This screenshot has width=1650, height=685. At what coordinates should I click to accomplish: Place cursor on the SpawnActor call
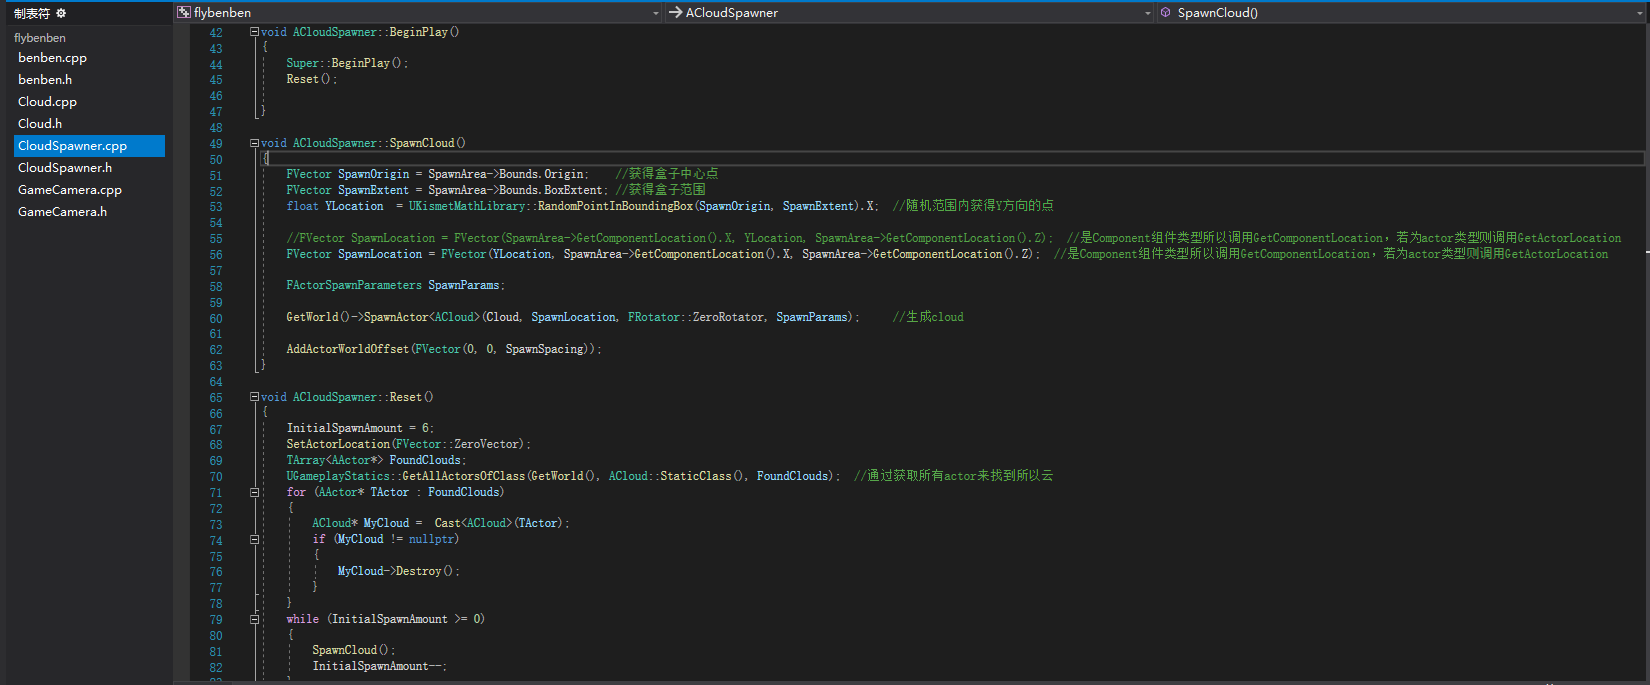click(396, 317)
